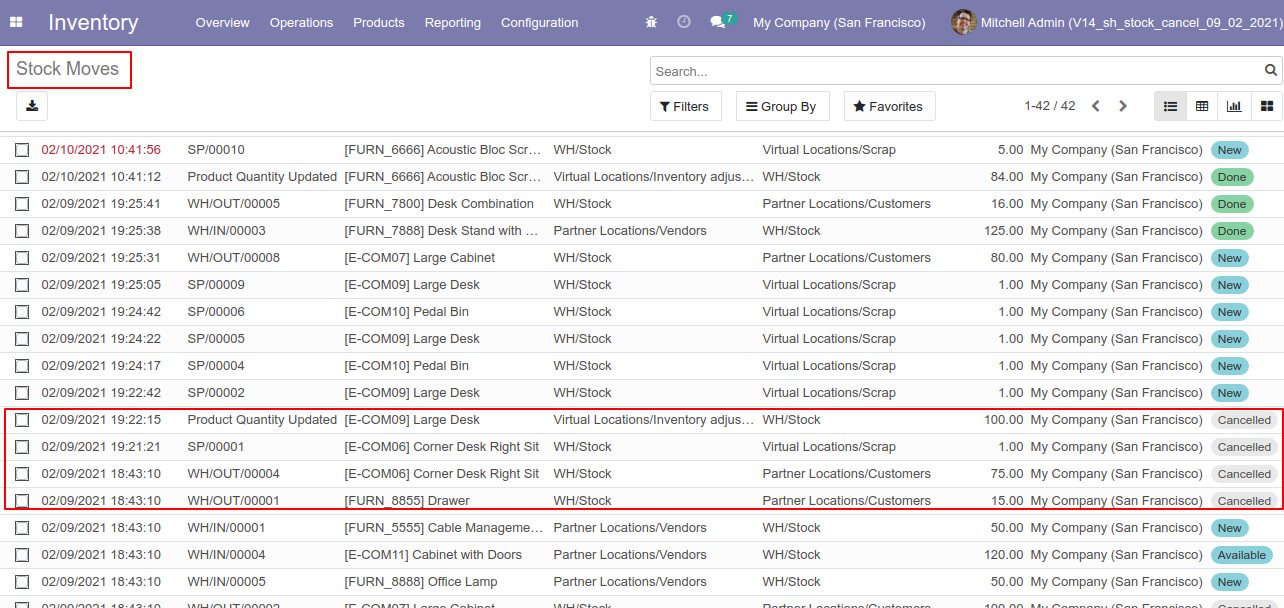
Task: Tick checkbox for WH/OUT/00004 row
Action: point(22,474)
